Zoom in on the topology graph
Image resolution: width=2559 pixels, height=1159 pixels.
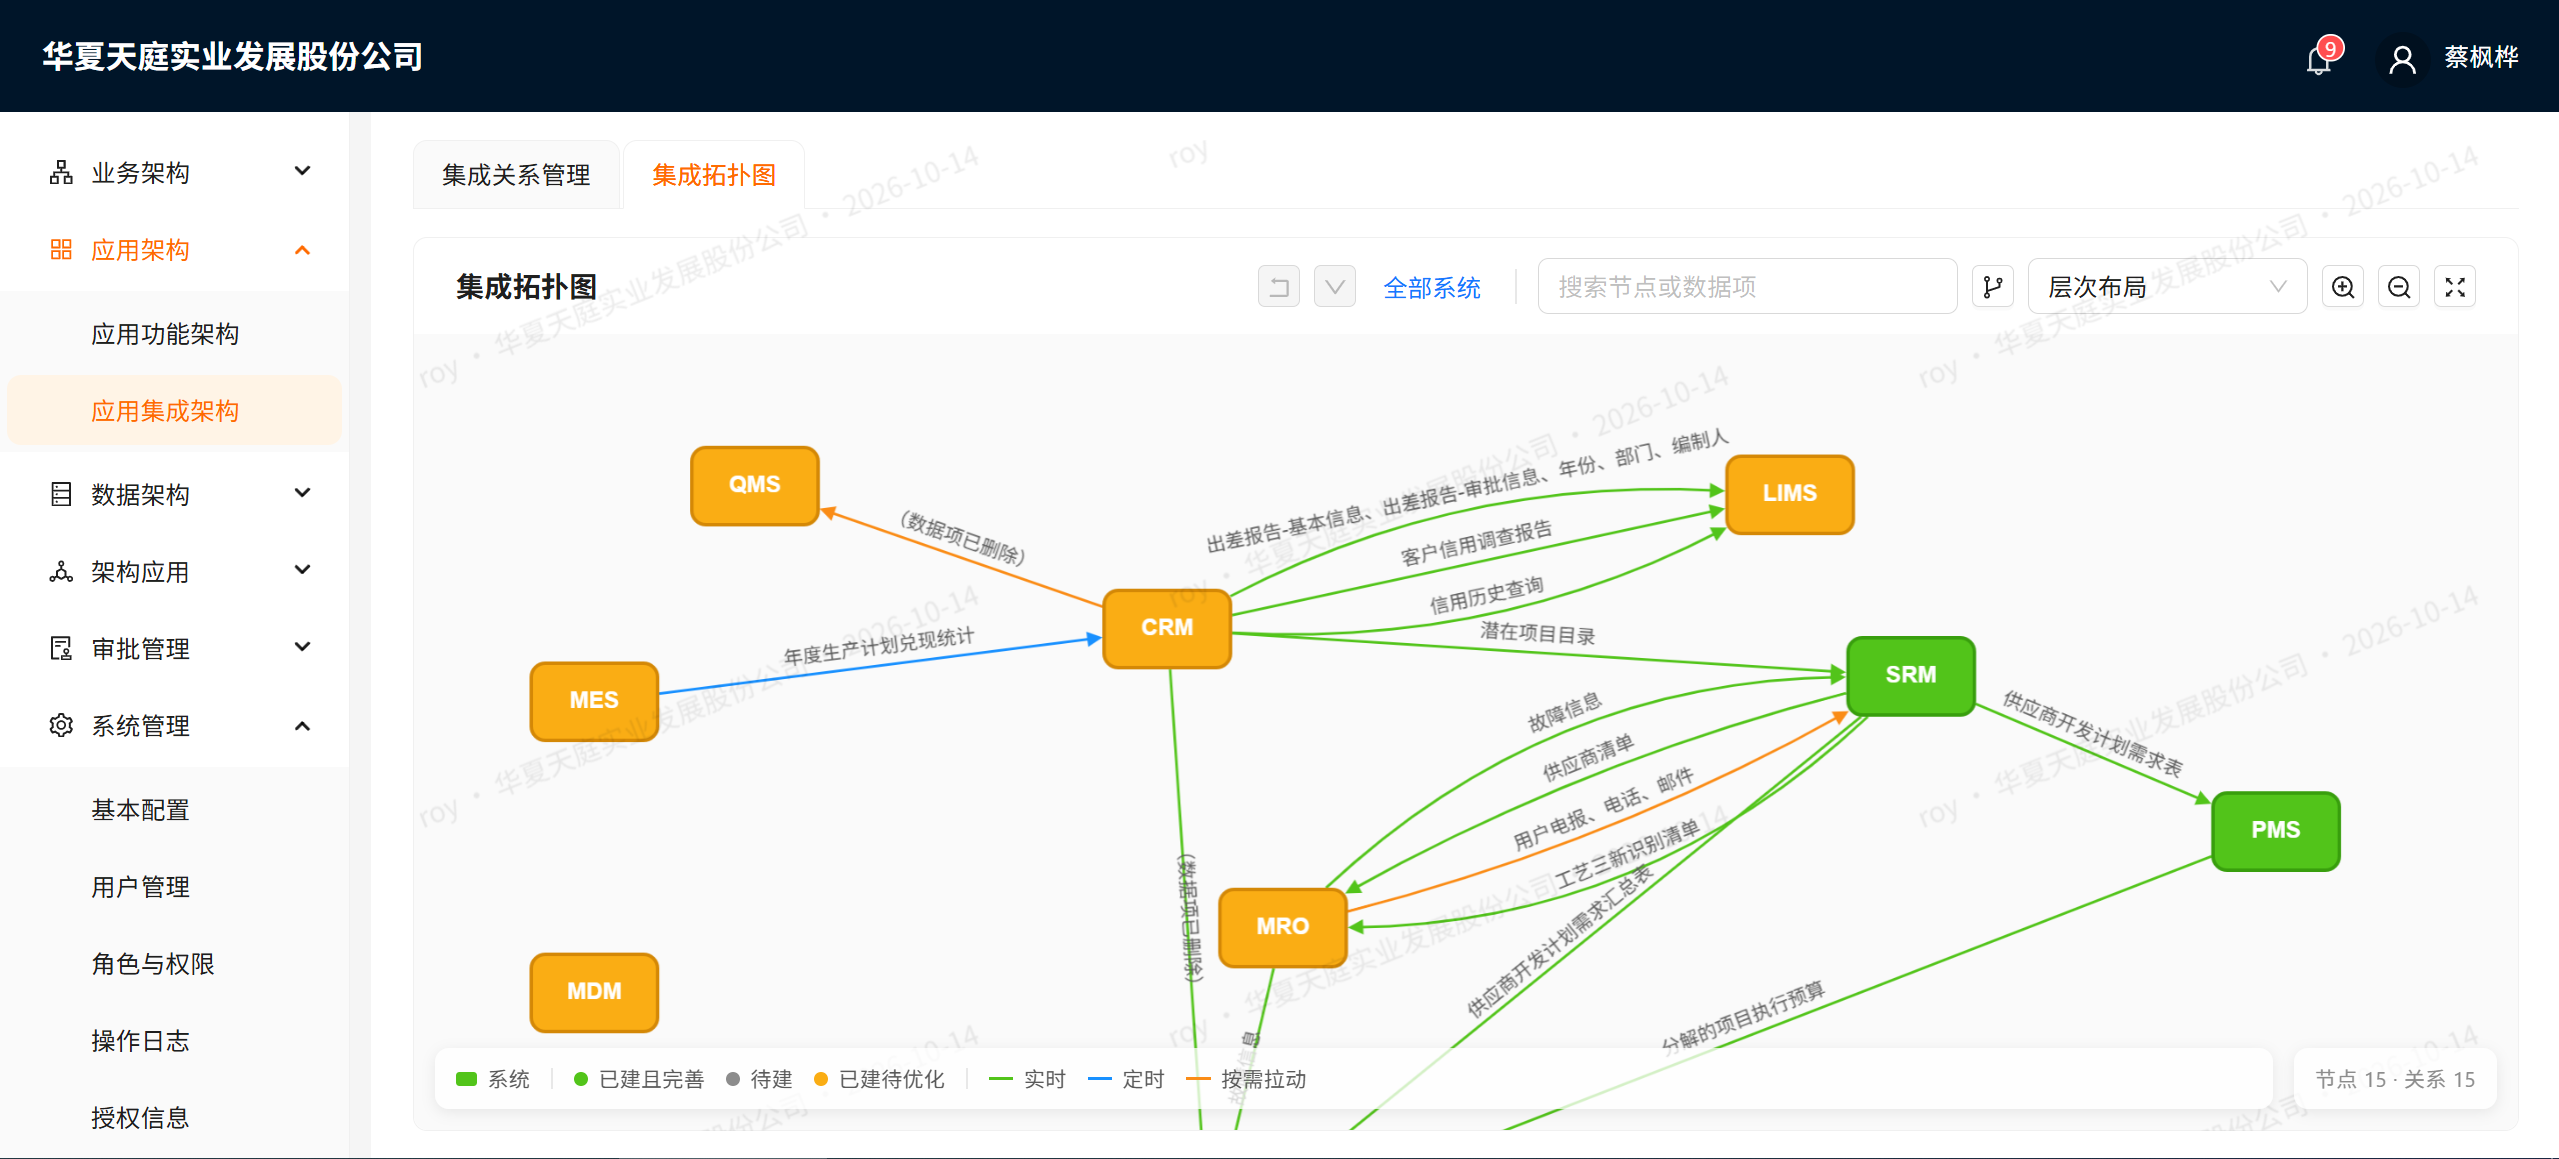pyautogui.click(x=2343, y=287)
